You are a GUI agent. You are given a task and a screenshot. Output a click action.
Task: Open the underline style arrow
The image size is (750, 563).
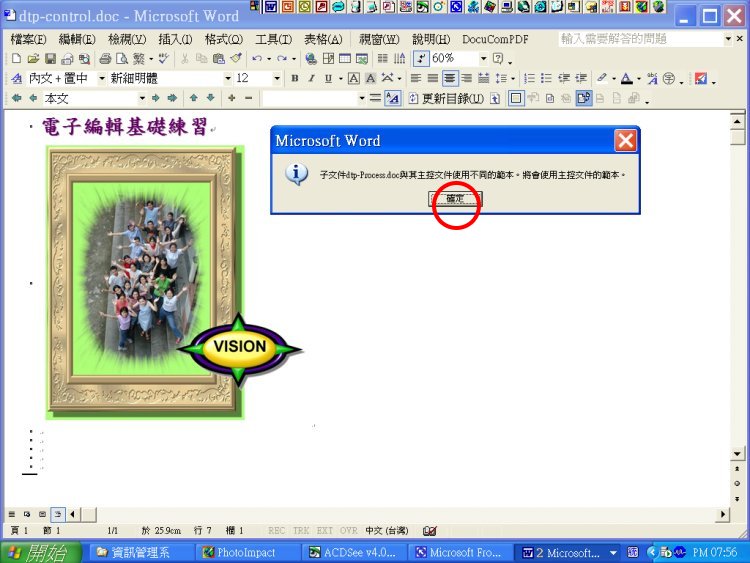pyautogui.click(x=341, y=78)
